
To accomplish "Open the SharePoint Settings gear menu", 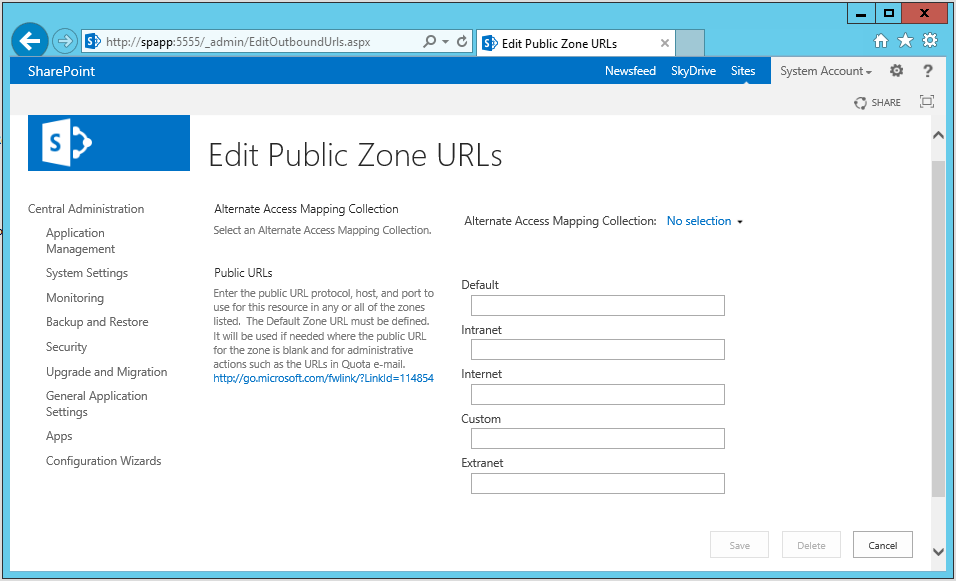I will [896, 71].
